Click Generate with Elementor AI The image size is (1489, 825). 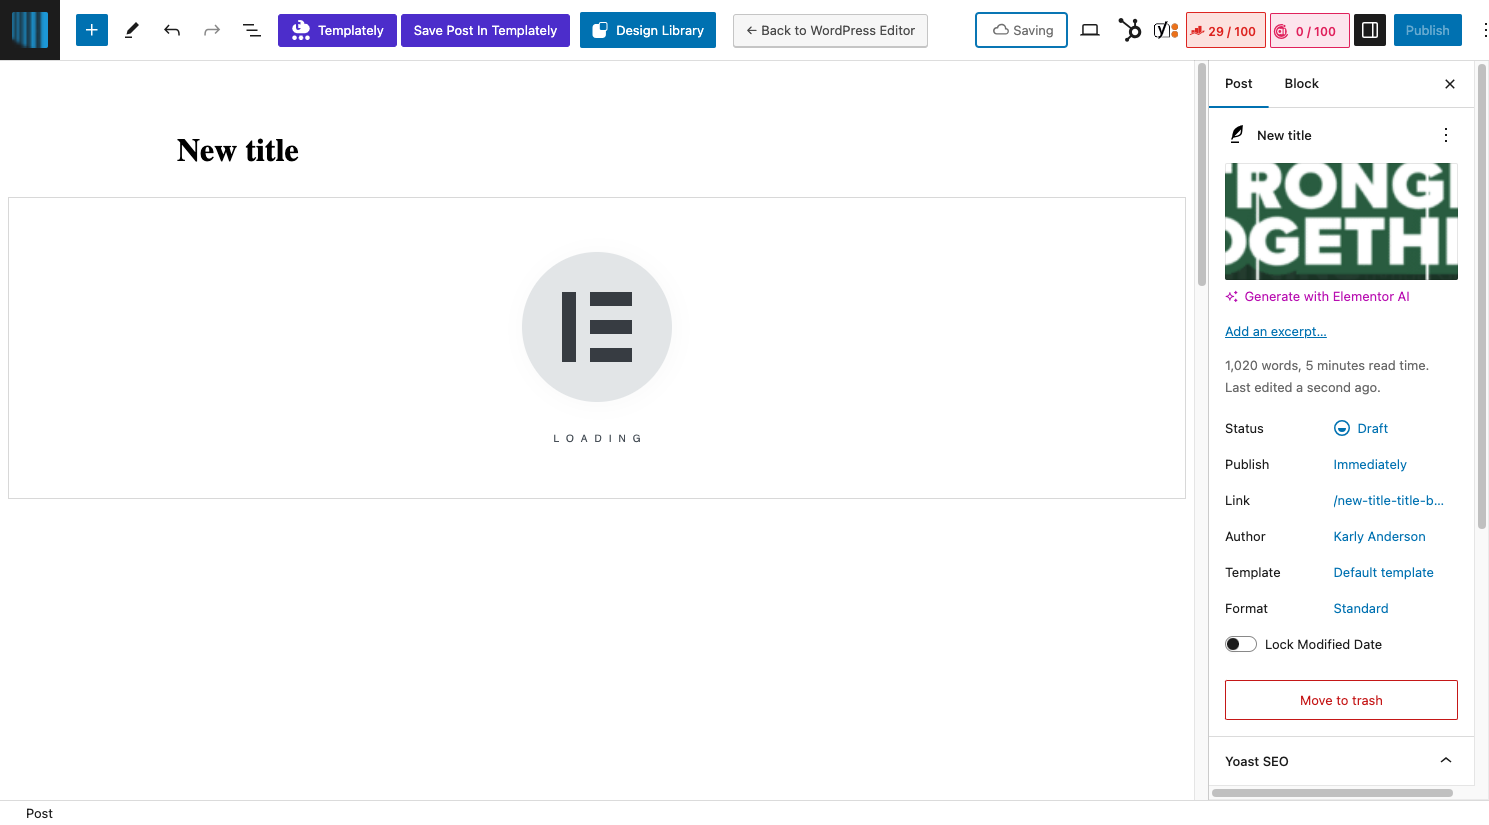(x=1317, y=296)
